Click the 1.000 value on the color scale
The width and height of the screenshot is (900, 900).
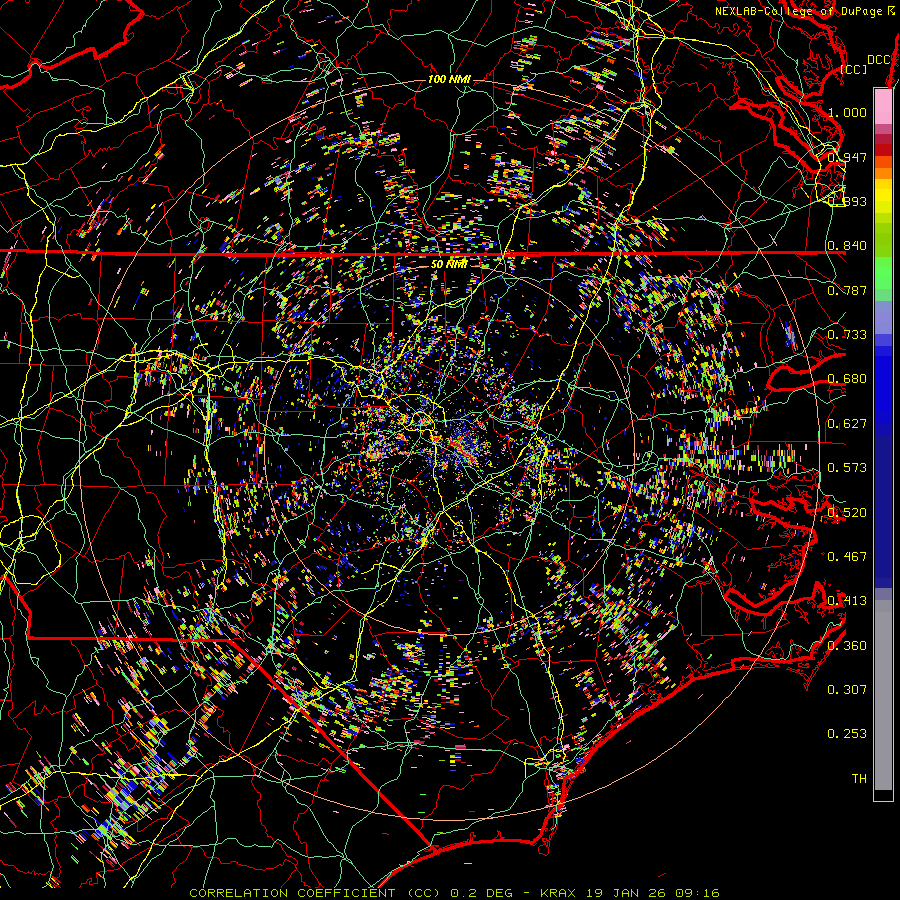tap(847, 112)
